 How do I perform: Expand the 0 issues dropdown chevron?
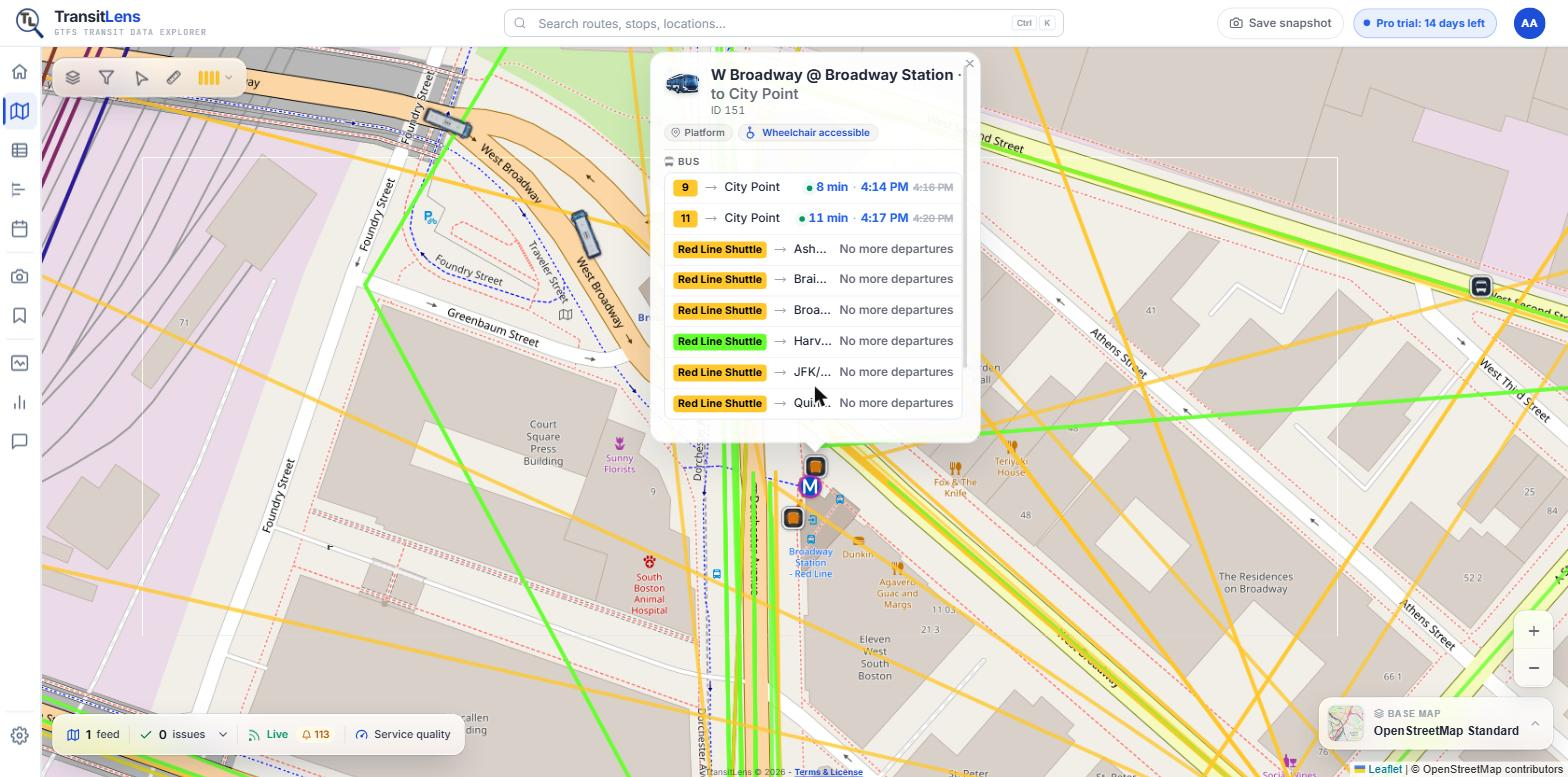[223, 735]
